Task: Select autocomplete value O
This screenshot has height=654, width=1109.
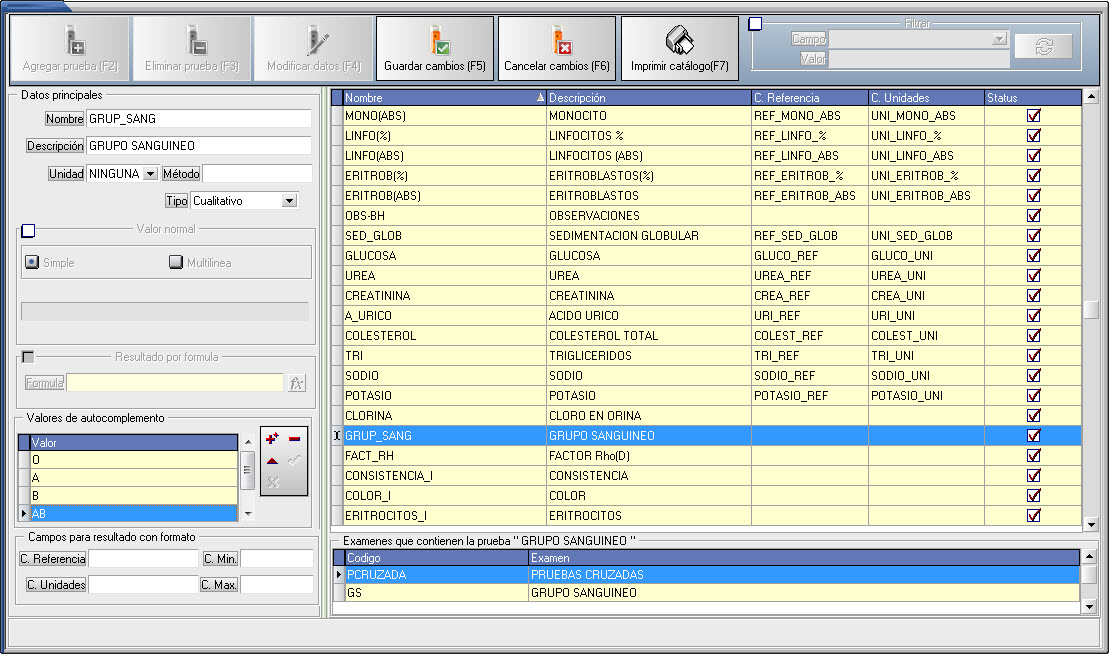Action: [x=134, y=460]
